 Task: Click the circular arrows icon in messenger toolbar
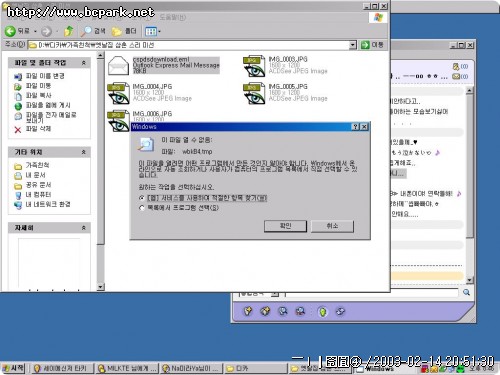340,311
